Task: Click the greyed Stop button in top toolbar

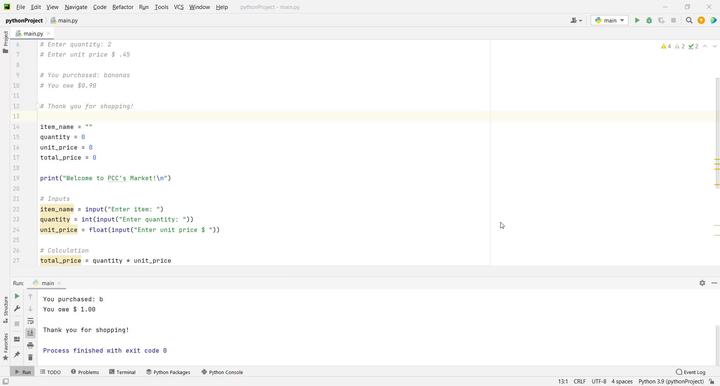Action: (x=673, y=20)
